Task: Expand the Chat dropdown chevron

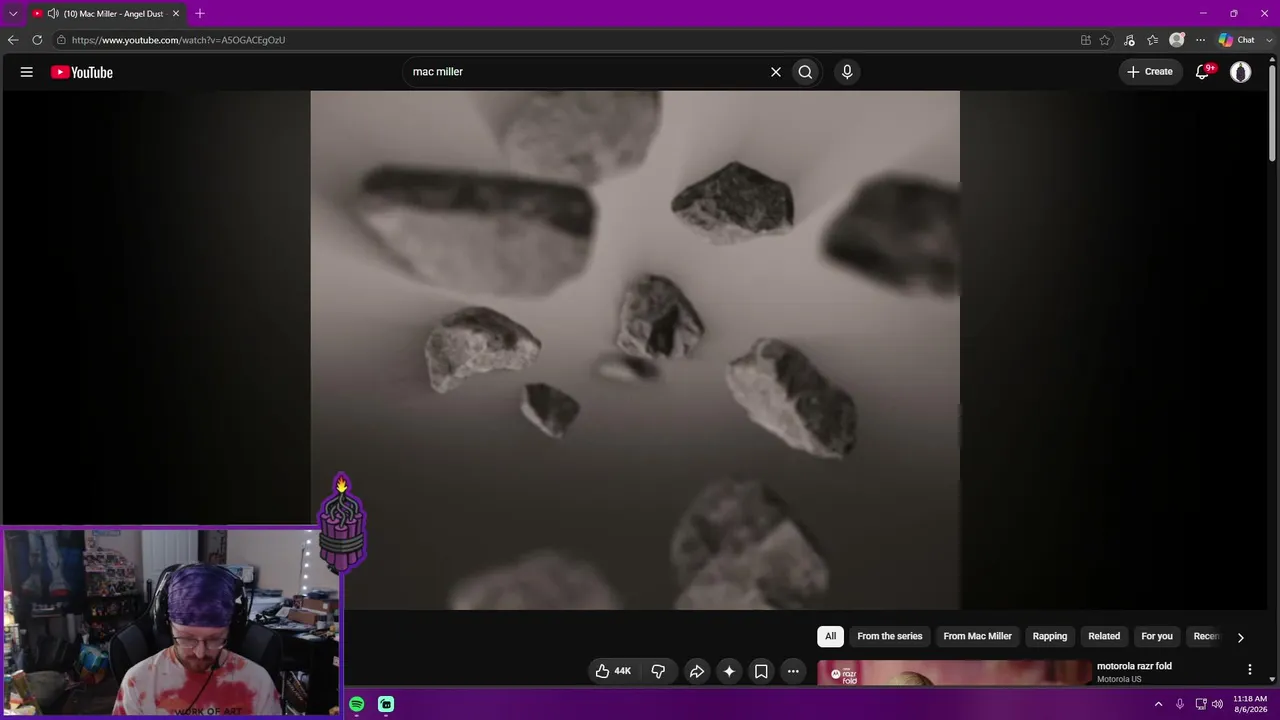Action: [x=1269, y=40]
